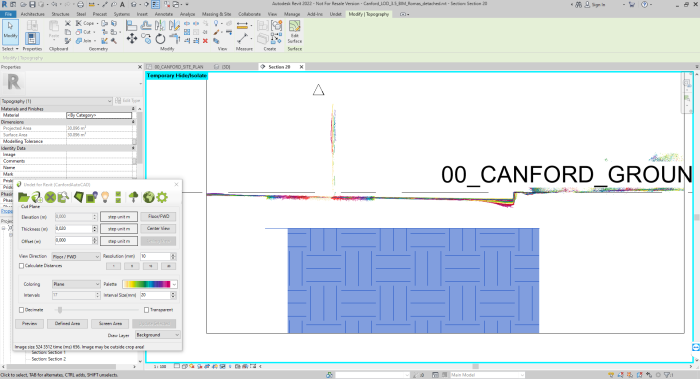The width and height of the screenshot is (700, 379).
Task: Click the Match Type paintbrush icon in Clipboard
Action: (x=68, y=41)
